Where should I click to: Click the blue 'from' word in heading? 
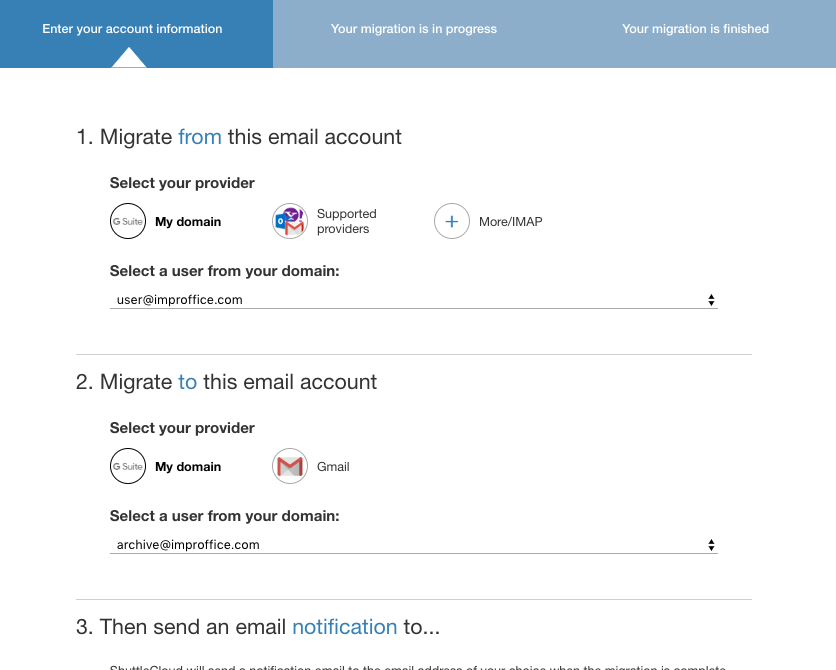click(x=200, y=137)
